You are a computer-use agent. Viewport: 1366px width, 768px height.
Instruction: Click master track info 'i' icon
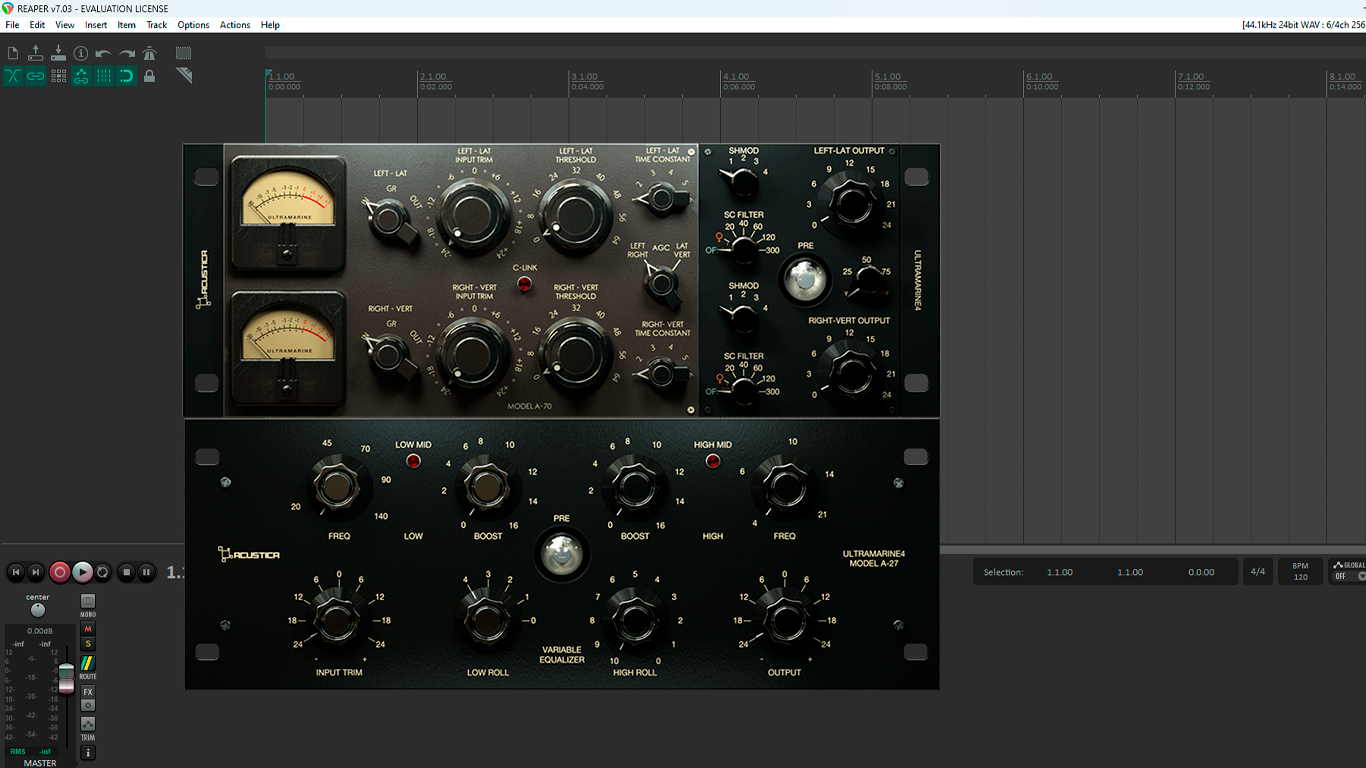(88, 752)
